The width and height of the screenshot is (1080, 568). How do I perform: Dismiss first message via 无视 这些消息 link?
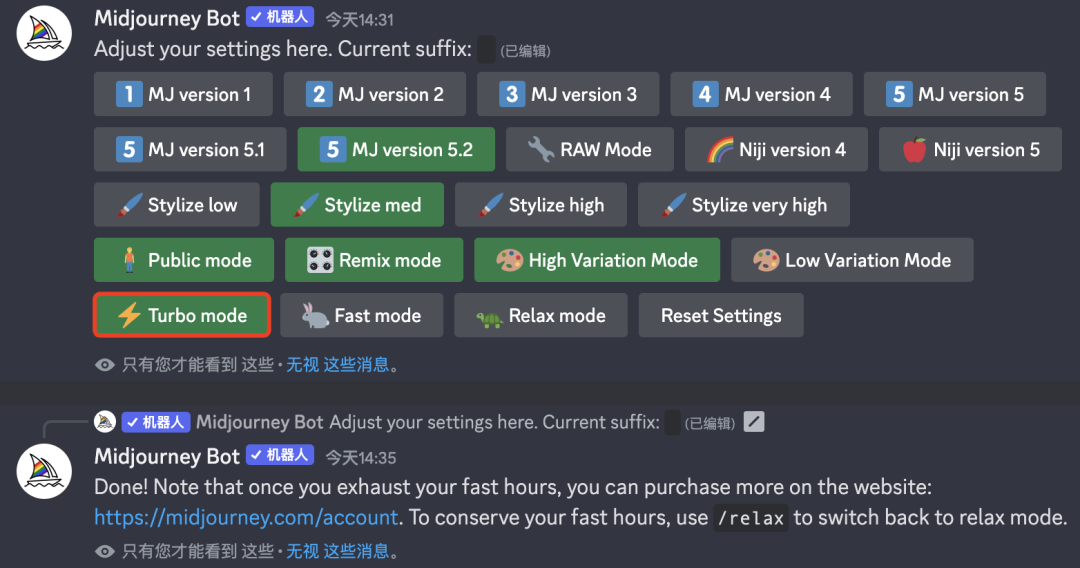(x=338, y=364)
